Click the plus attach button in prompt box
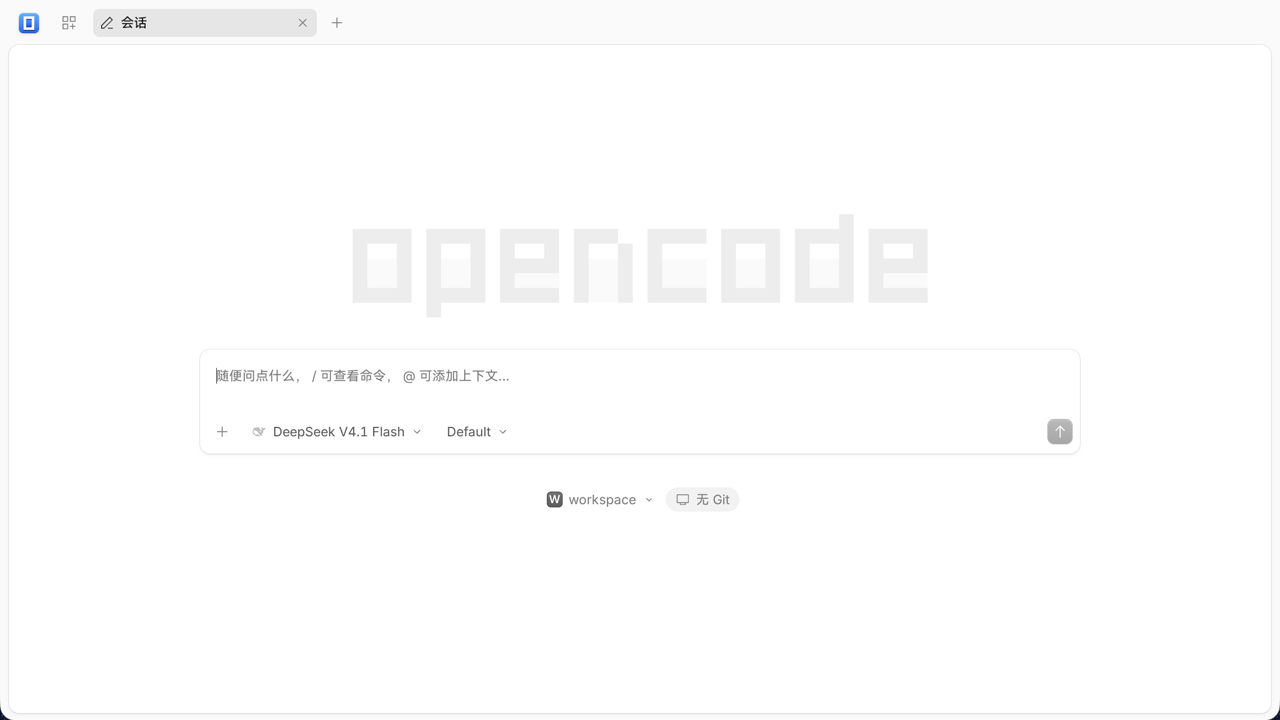This screenshot has width=1280, height=720. click(x=222, y=432)
